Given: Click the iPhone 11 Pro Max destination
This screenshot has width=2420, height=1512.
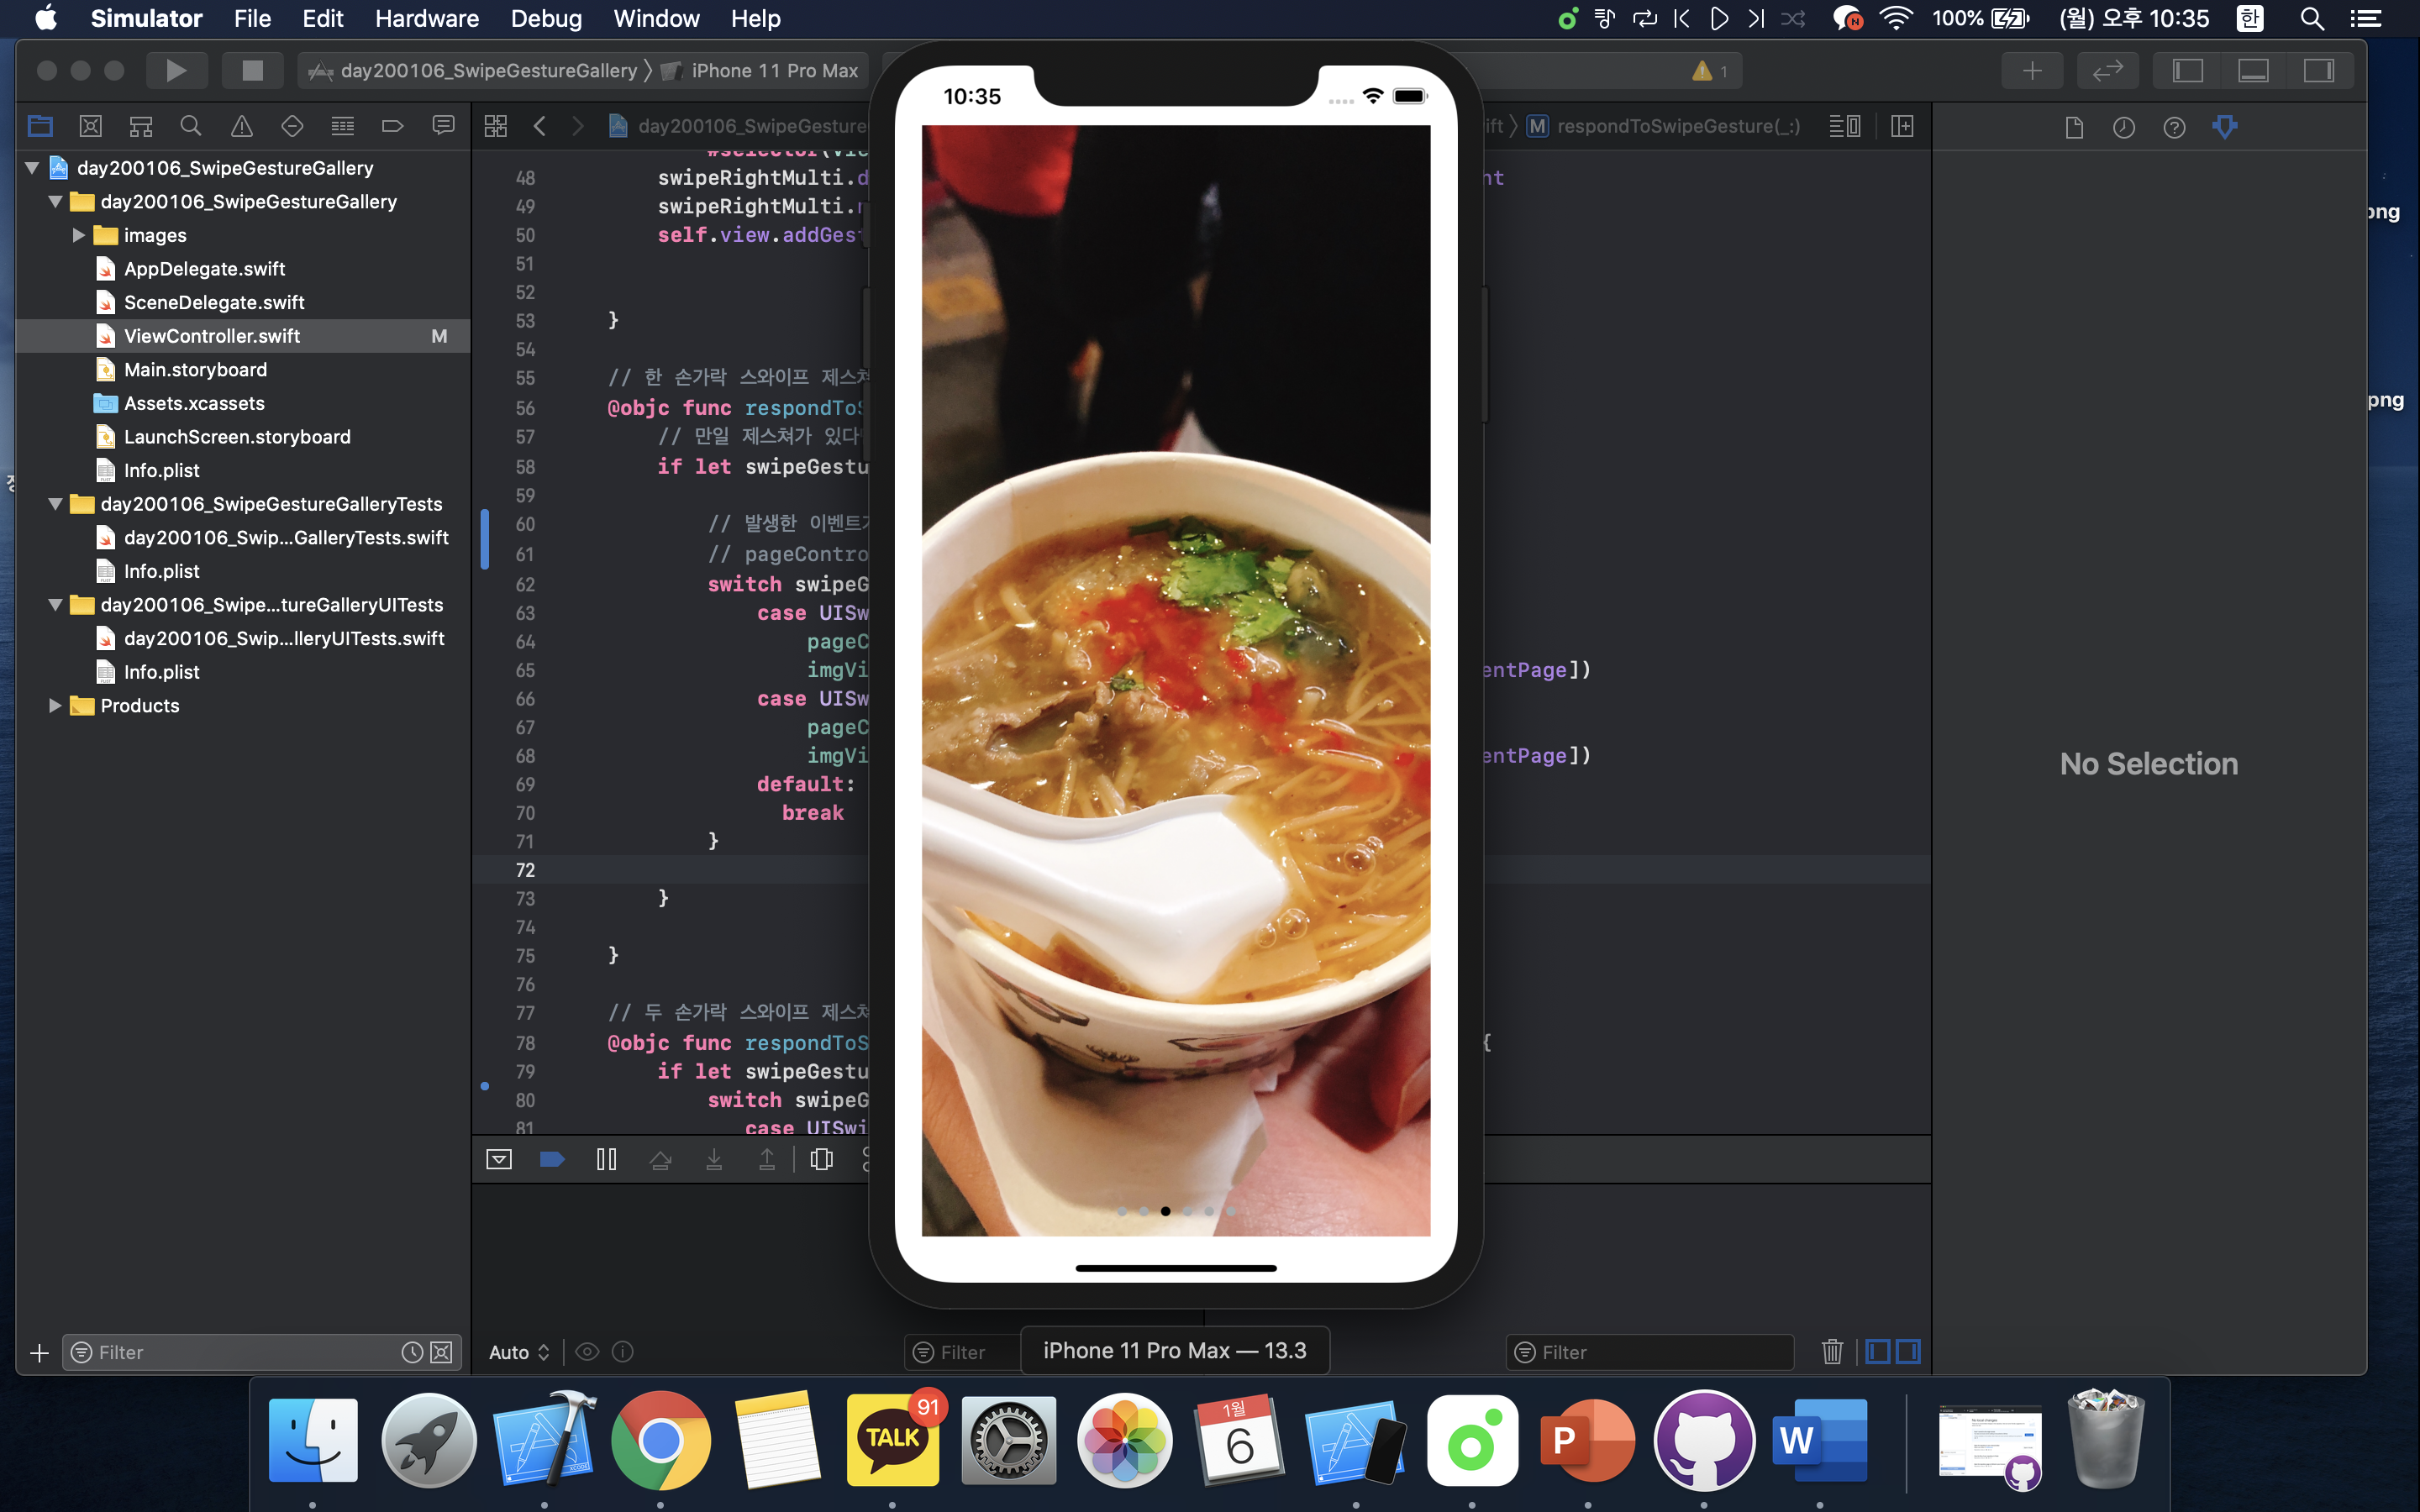Looking at the screenshot, I should coord(774,70).
